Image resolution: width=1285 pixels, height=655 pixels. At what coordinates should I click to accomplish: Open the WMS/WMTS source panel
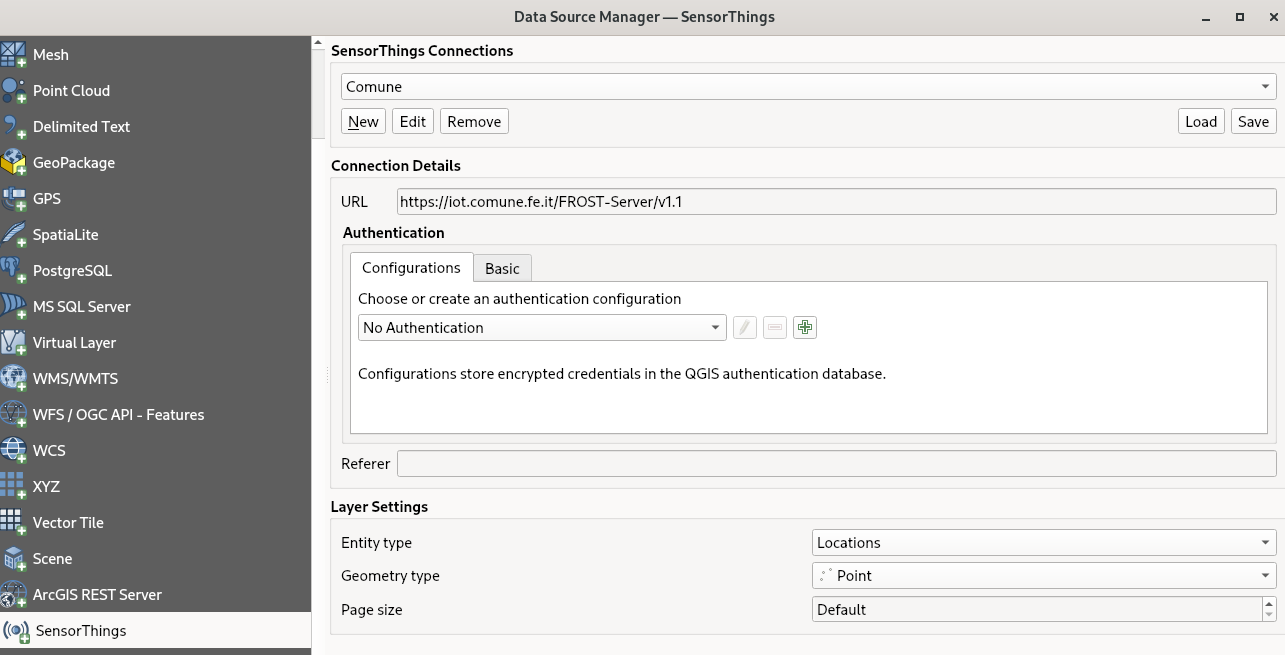[75, 379]
